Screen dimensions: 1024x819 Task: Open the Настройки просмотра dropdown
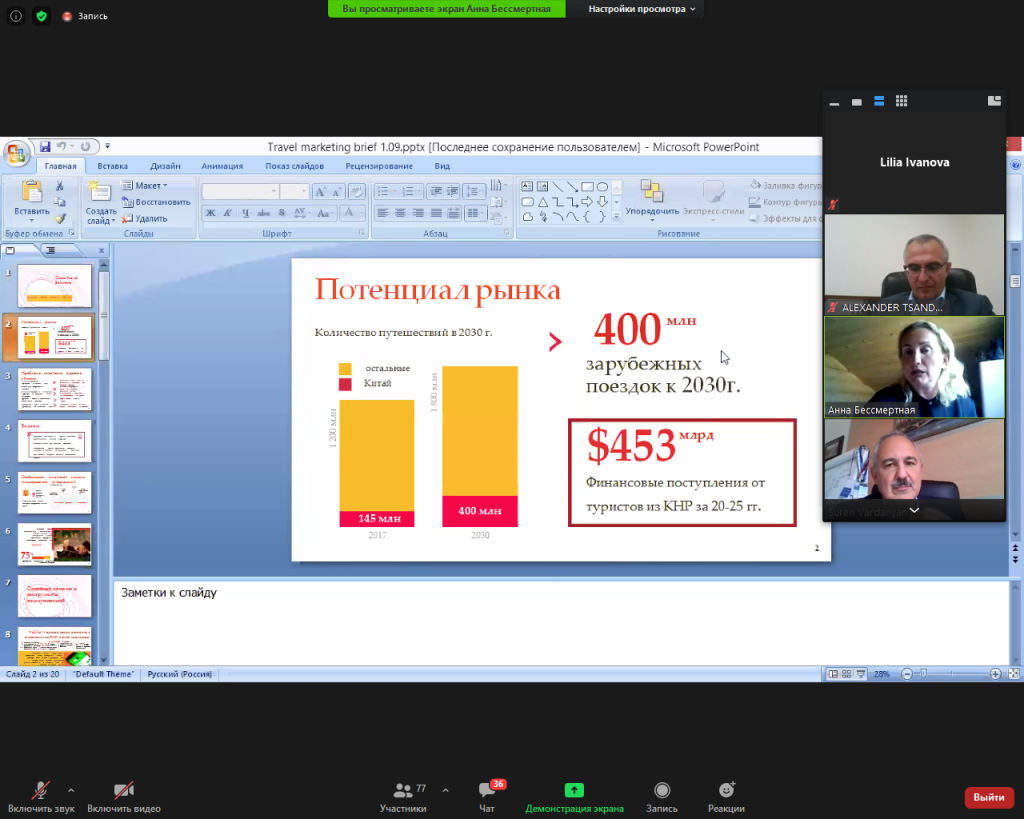click(642, 8)
